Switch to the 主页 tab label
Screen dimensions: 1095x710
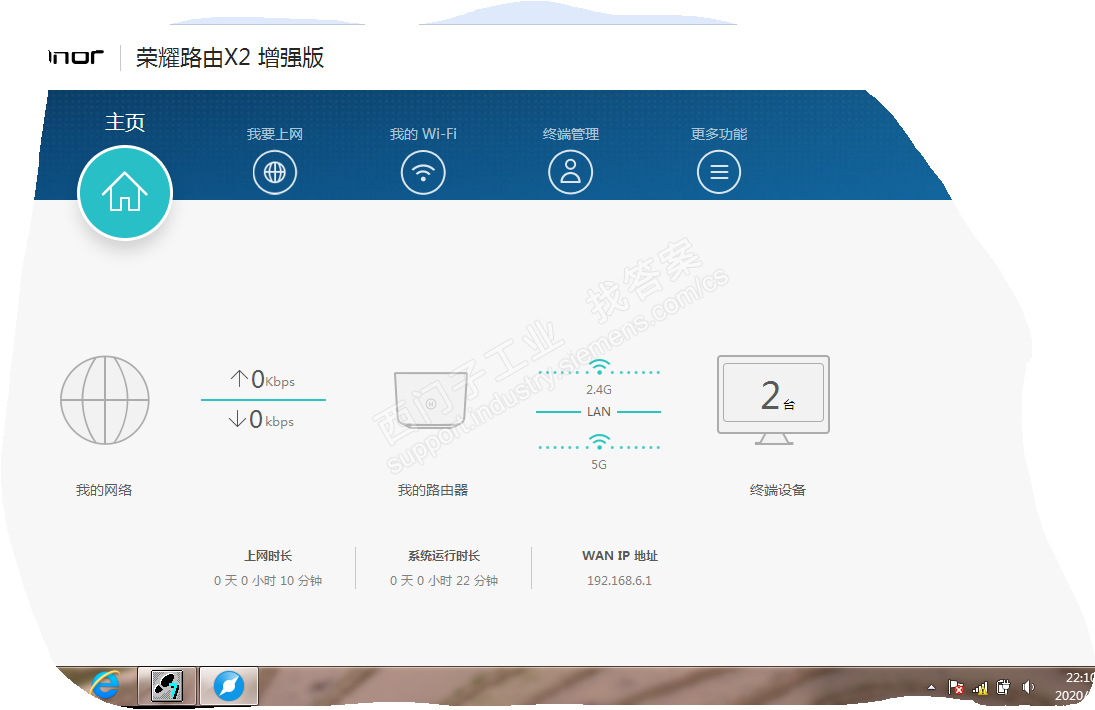coord(125,122)
